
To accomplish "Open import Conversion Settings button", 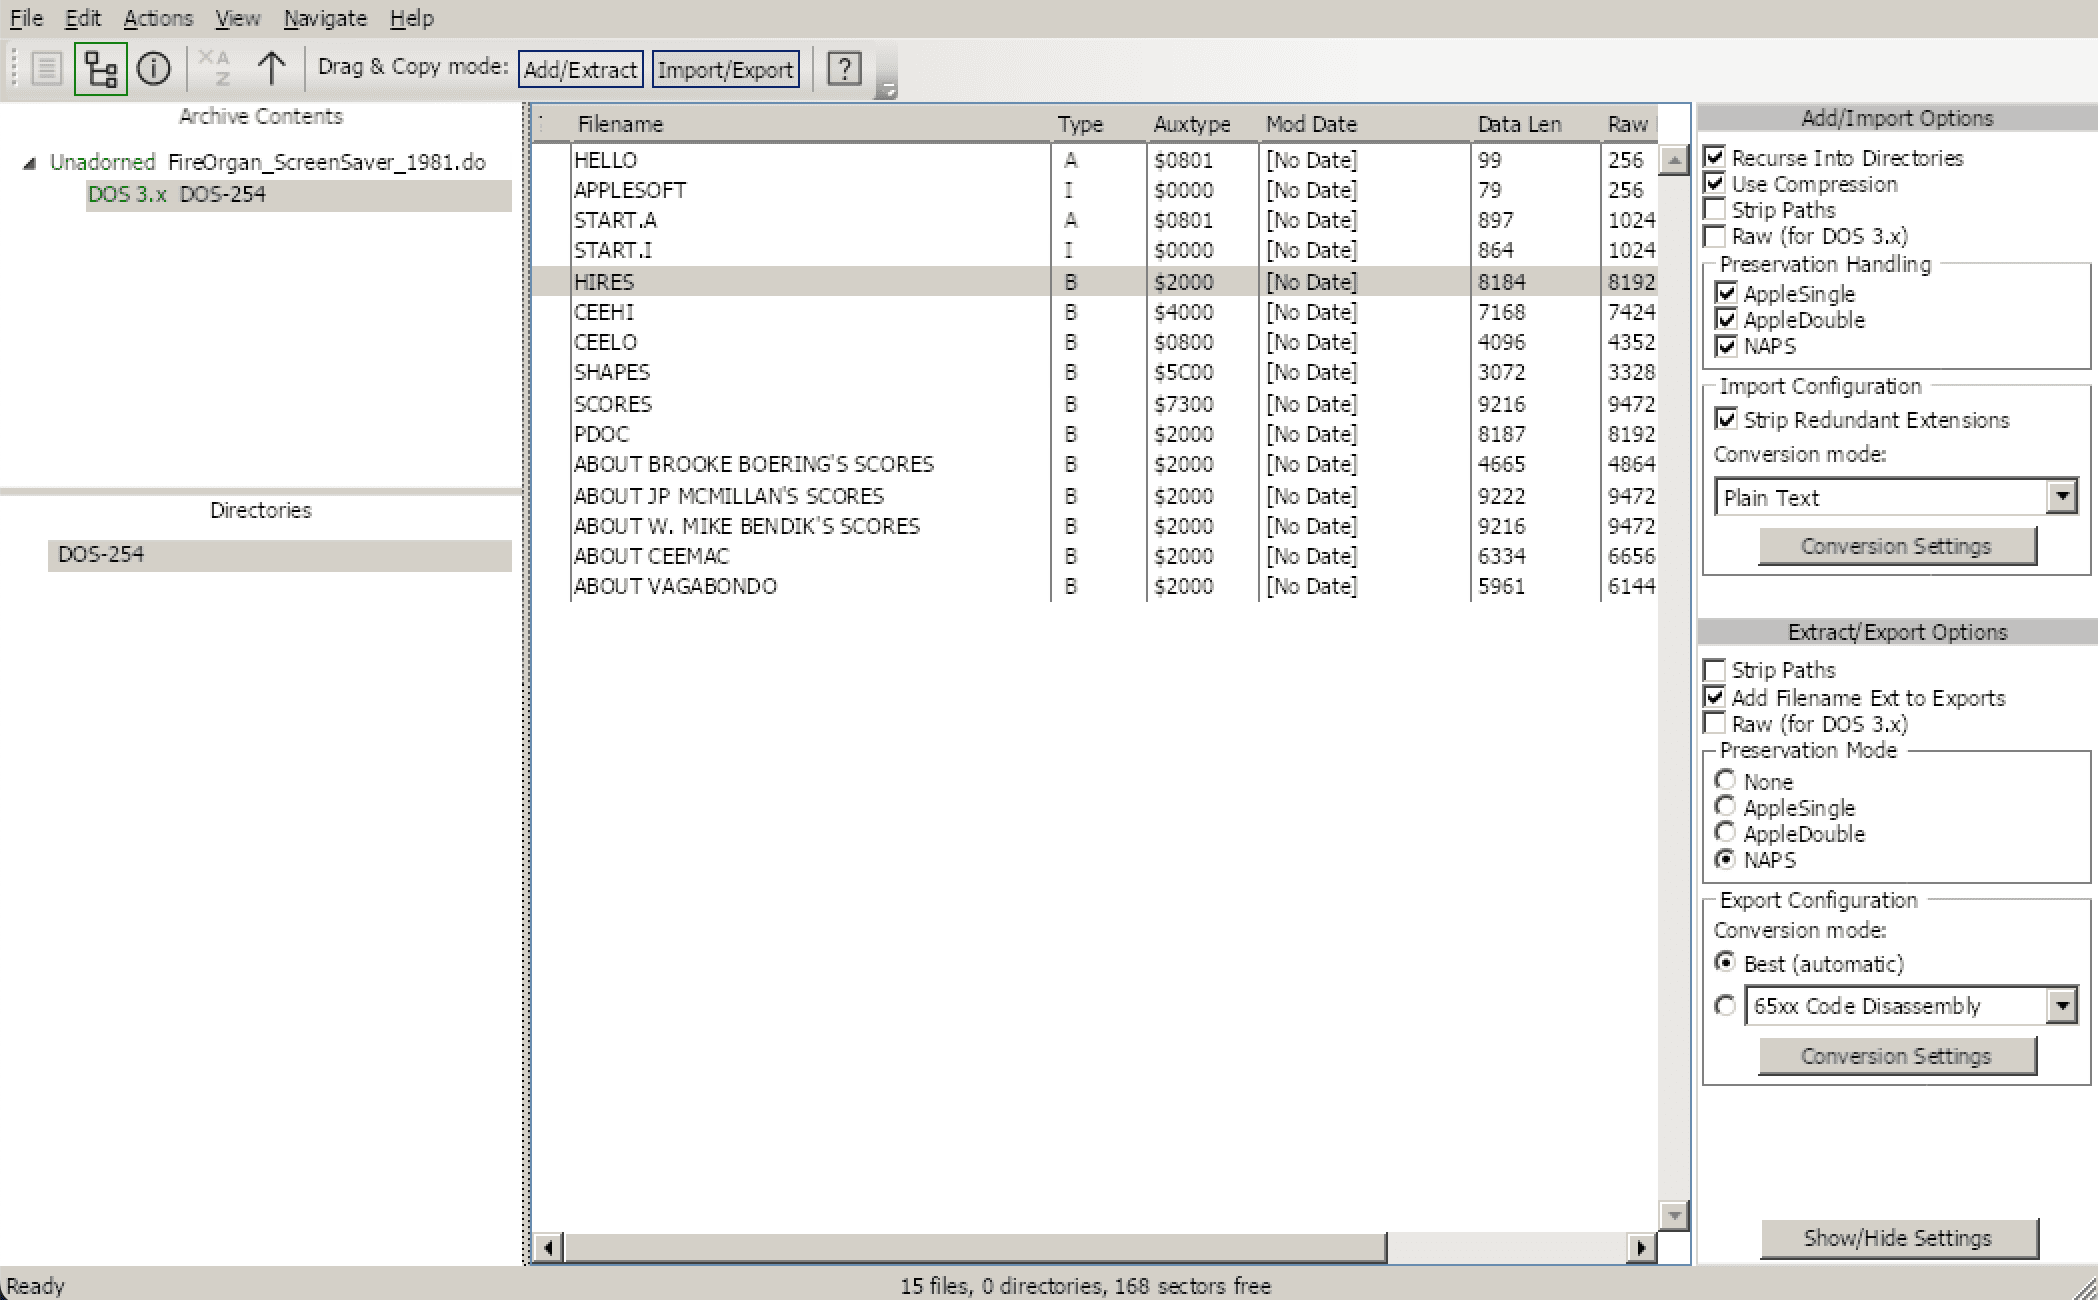I will tap(1897, 546).
